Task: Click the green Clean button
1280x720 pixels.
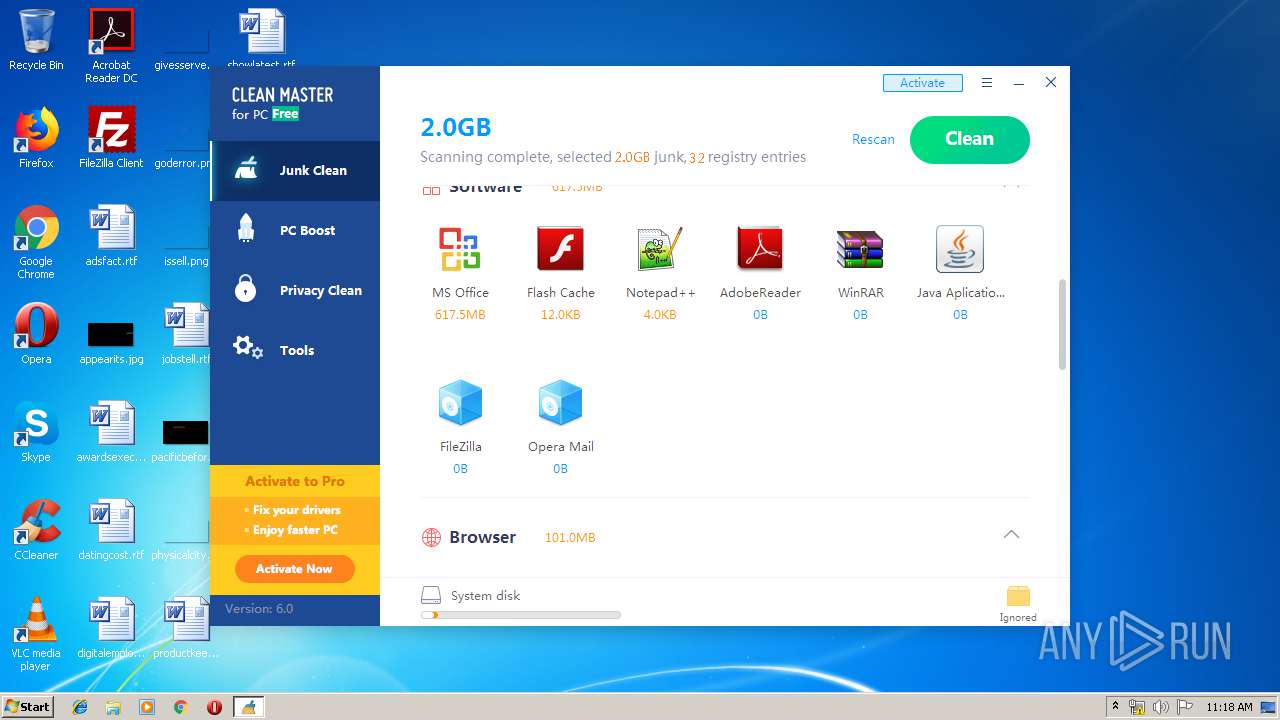Action: tap(969, 139)
